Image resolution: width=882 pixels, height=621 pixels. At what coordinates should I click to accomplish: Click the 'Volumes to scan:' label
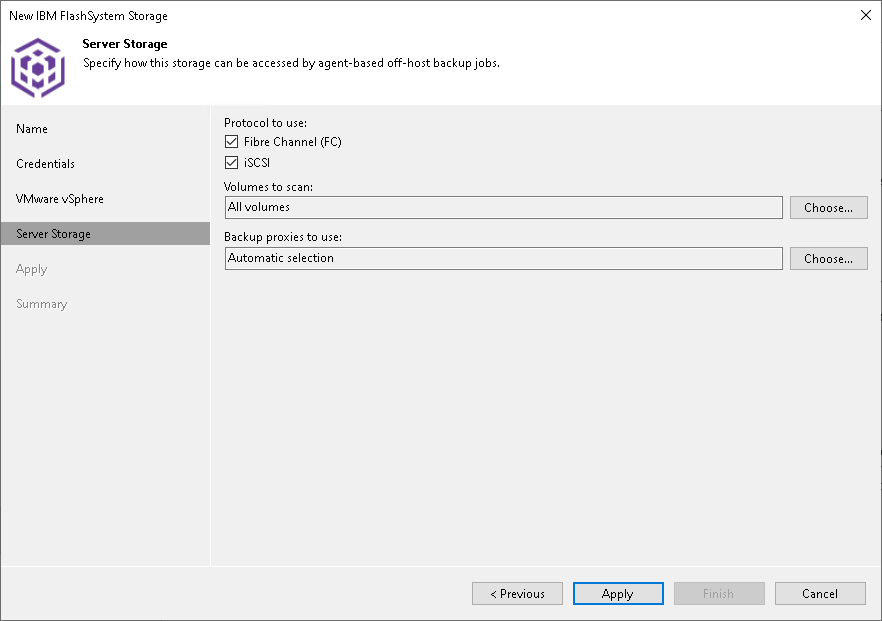tap(268, 187)
